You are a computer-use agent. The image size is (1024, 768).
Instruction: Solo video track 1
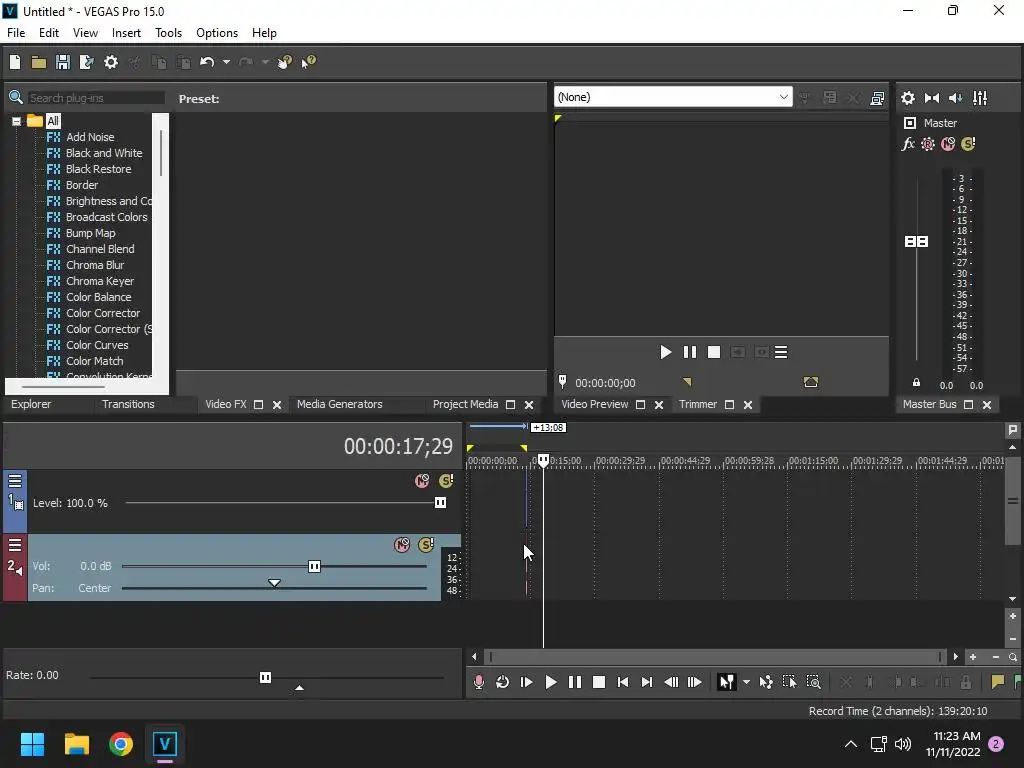[446, 481]
